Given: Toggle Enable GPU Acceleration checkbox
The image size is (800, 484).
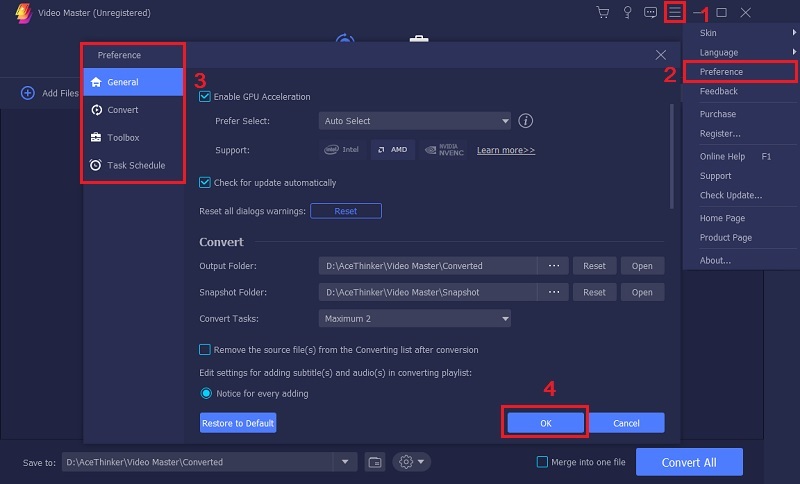Looking at the screenshot, I should [205, 96].
